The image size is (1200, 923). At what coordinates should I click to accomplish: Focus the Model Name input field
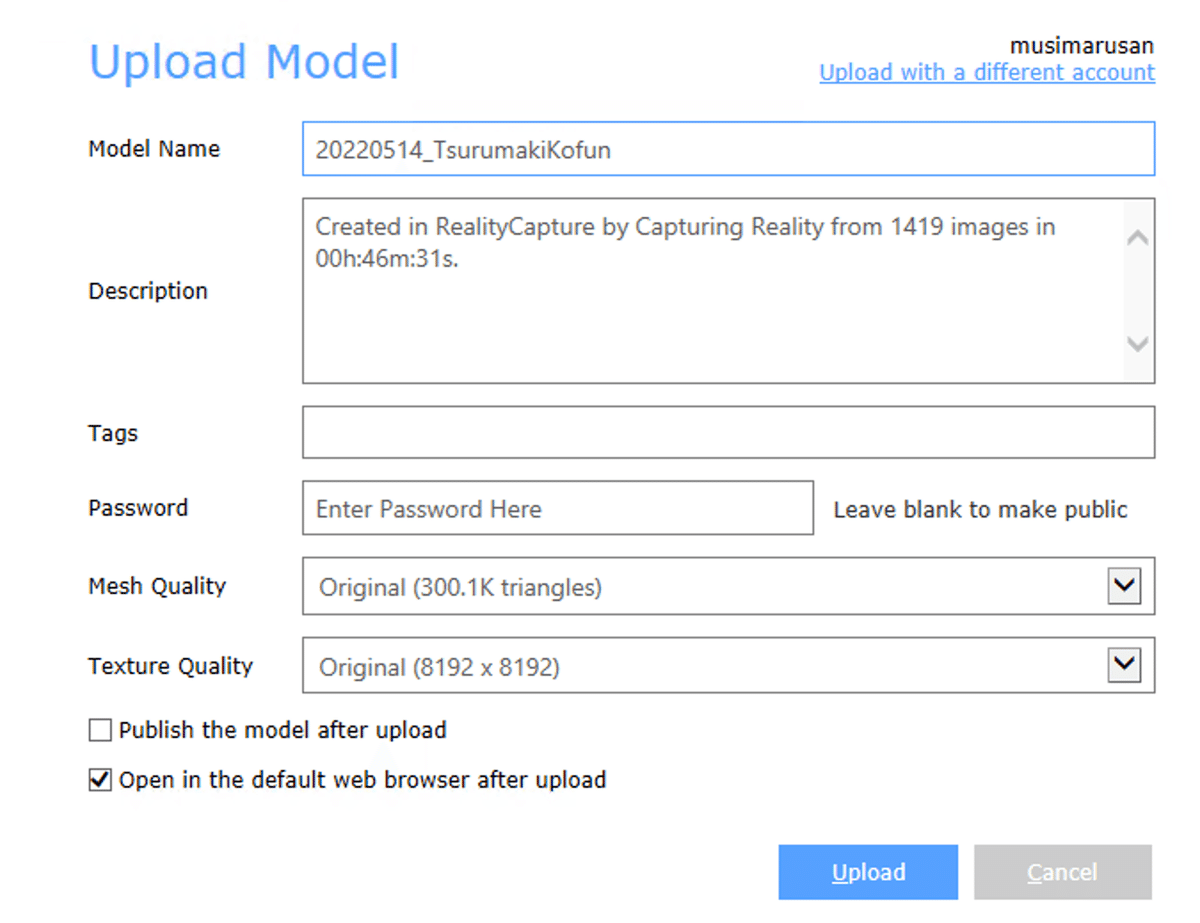tap(728, 149)
